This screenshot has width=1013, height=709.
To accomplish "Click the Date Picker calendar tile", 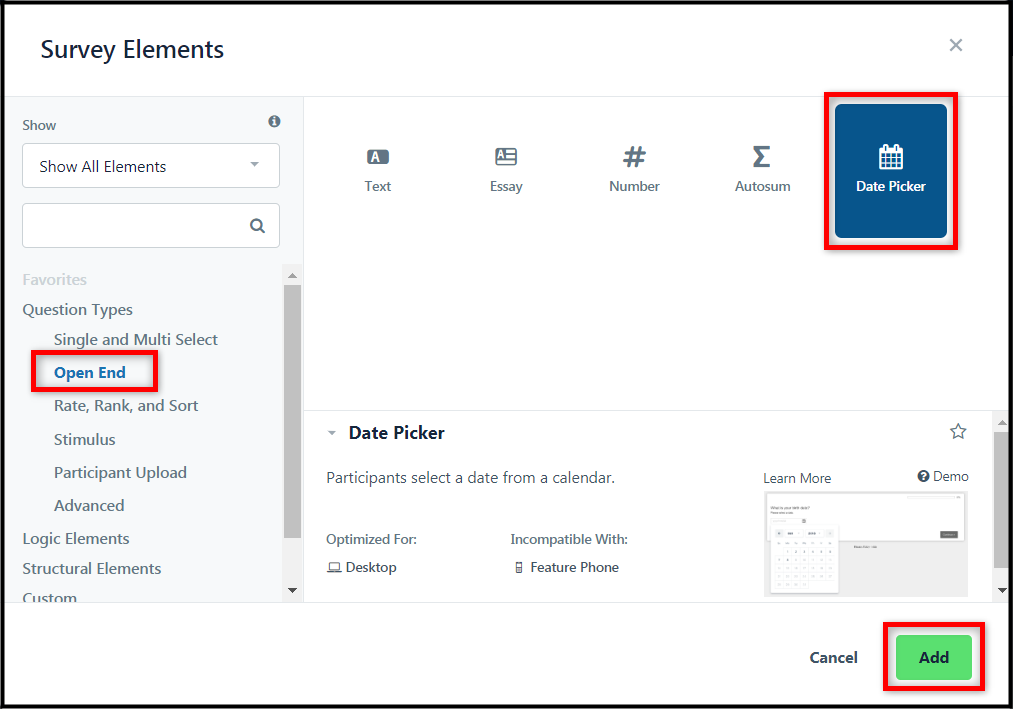I will (x=890, y=171).
